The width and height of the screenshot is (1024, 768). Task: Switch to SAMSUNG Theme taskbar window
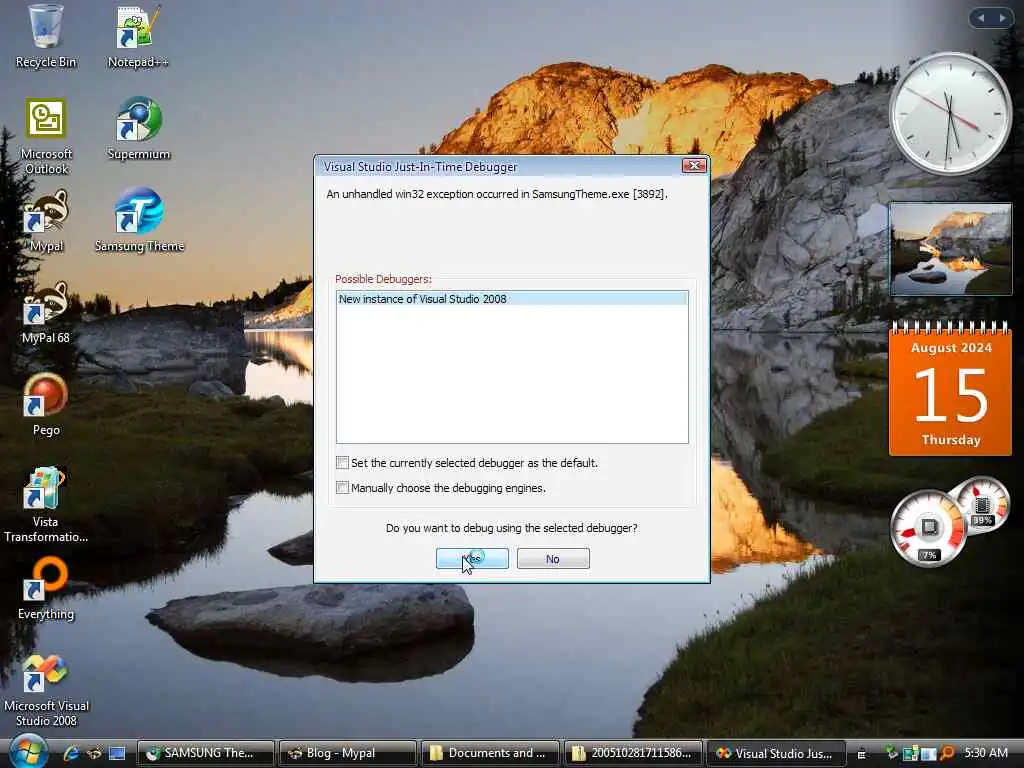pyautogui.click(x=205, y=753)
